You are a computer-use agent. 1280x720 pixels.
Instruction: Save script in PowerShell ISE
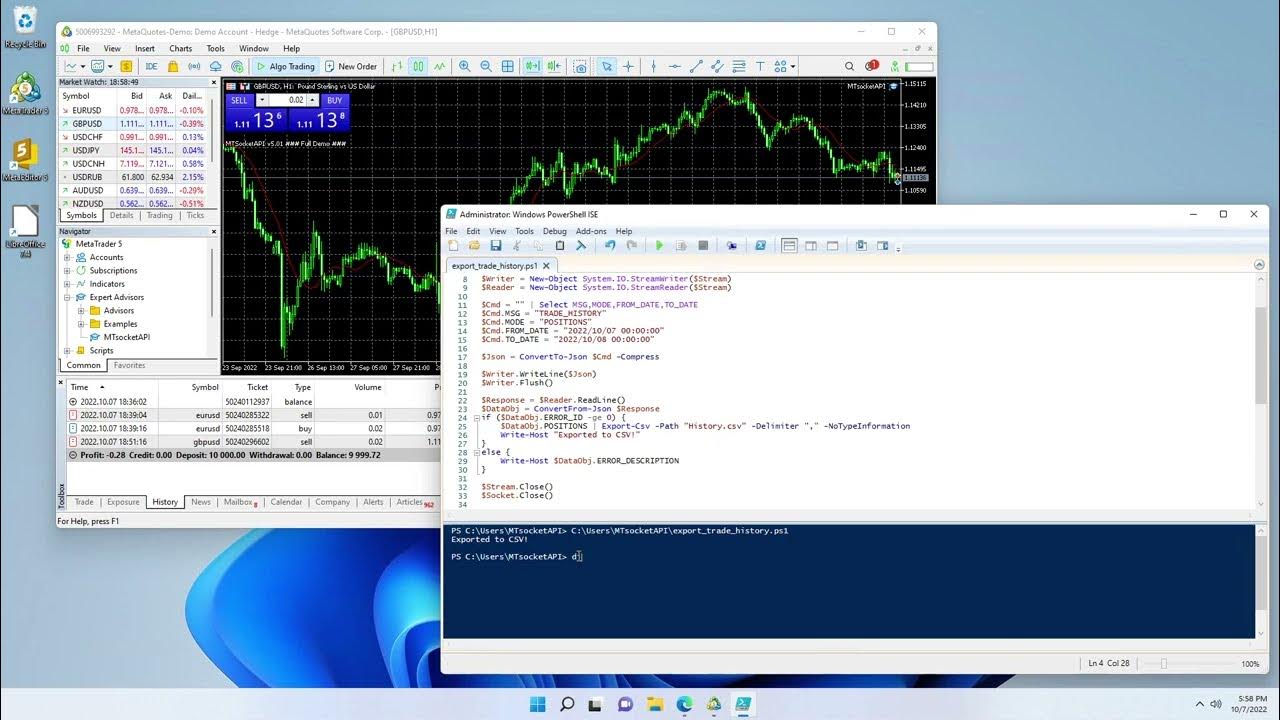tap(496, 246)
